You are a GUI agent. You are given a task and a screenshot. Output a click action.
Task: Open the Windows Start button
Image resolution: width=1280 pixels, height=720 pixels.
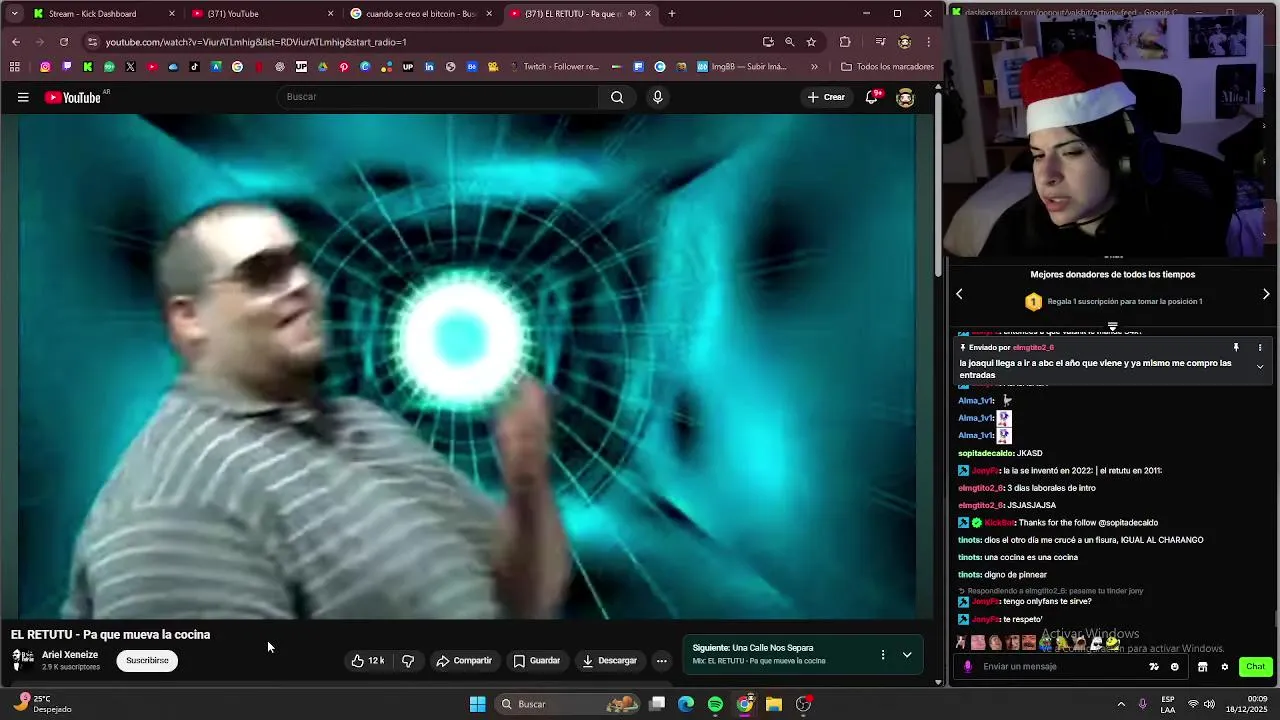point(478,704)
